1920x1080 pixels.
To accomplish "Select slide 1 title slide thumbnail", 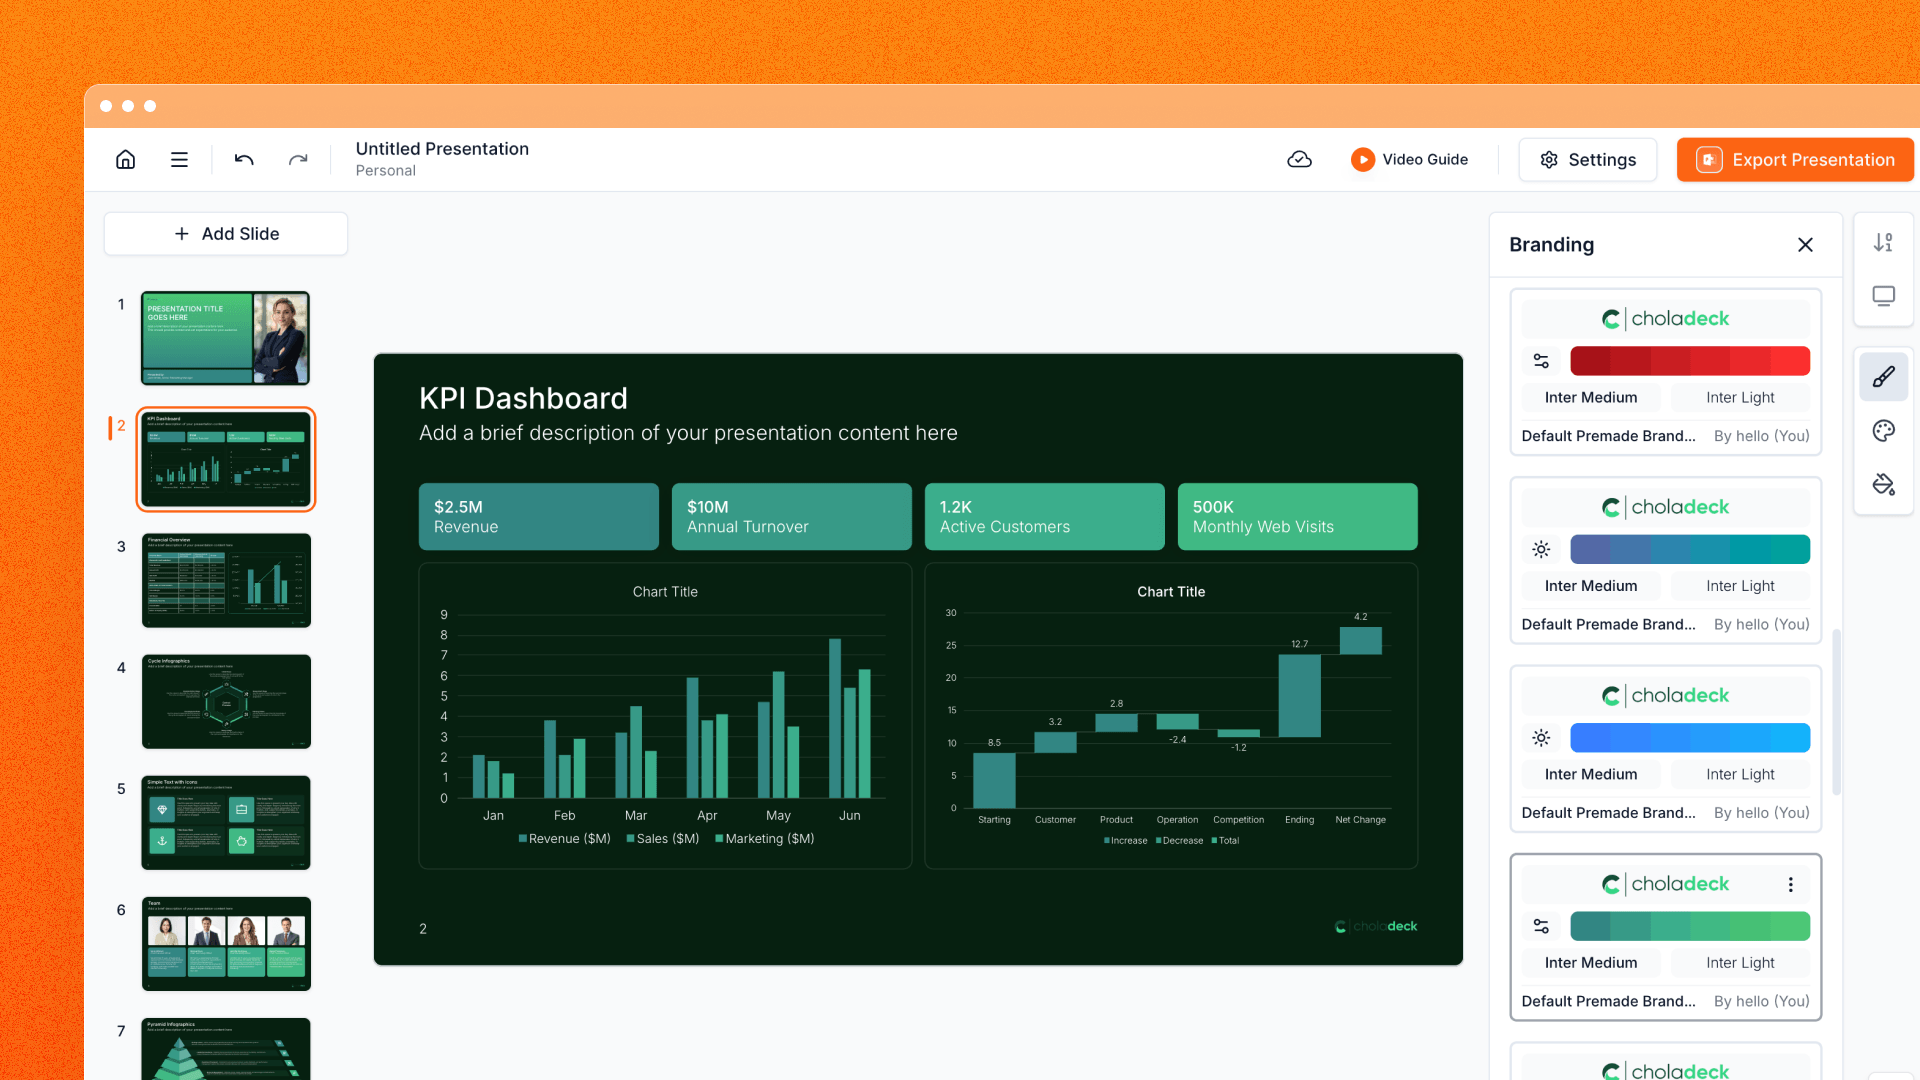I will (x=226, y=338).
